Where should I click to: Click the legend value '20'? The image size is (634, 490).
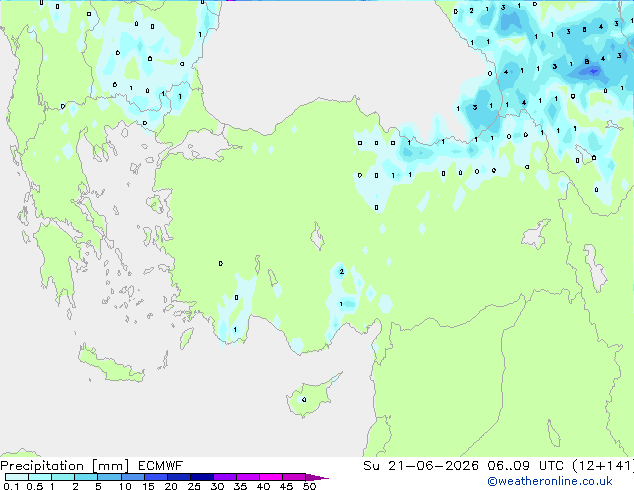click(x=171, y=486)
